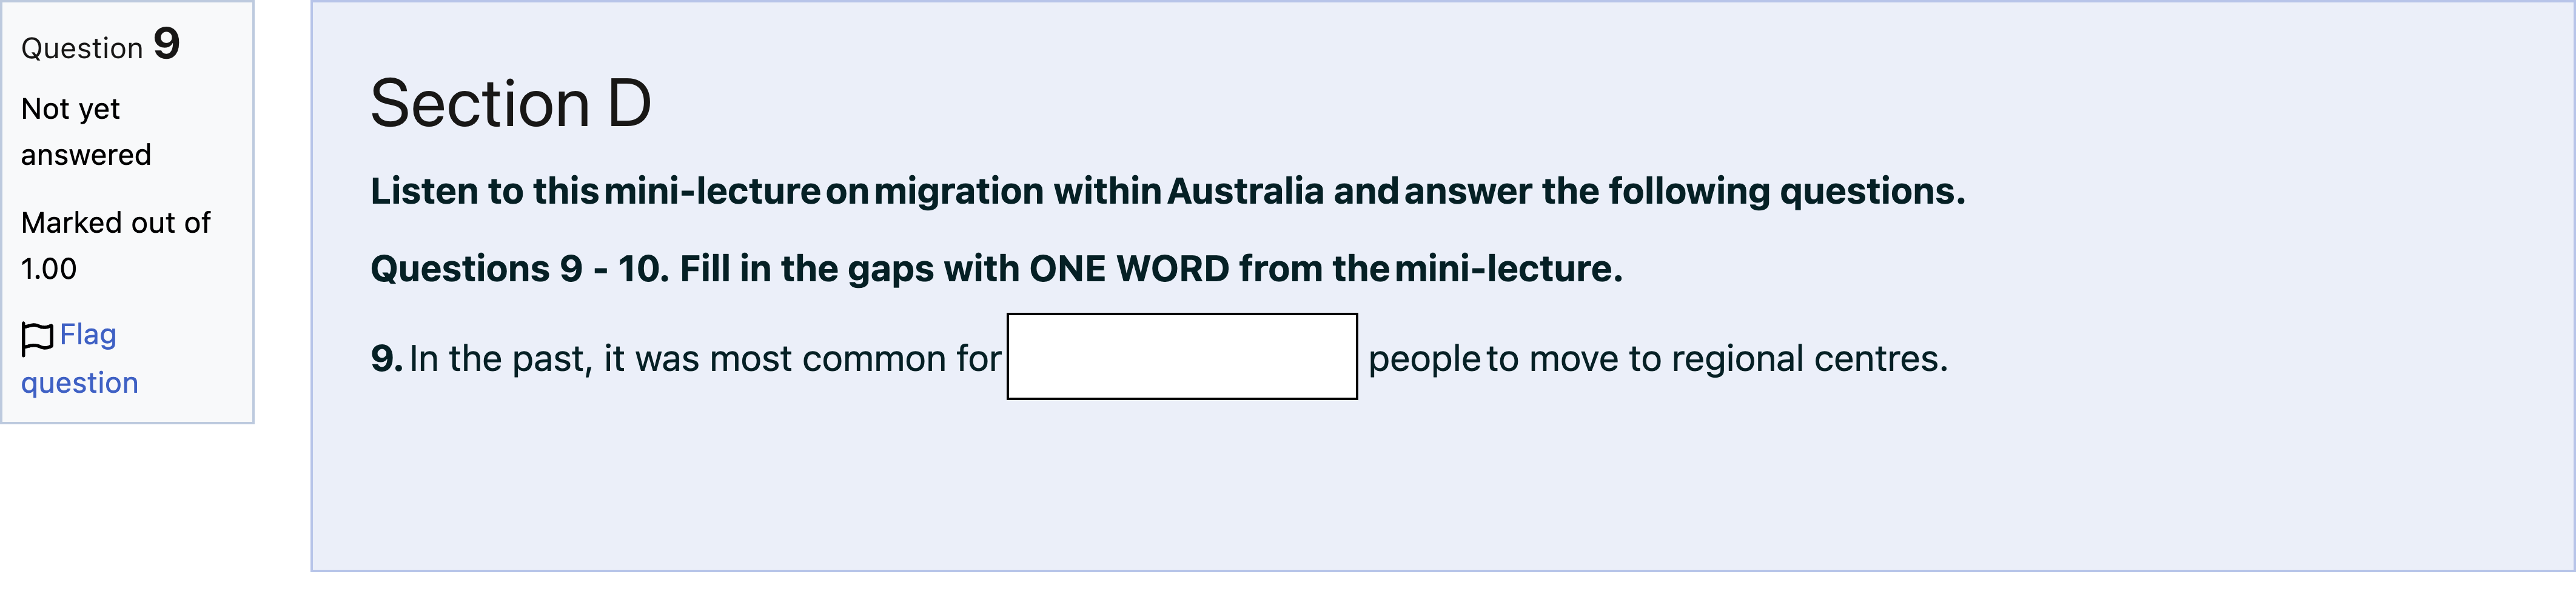This screenshot has width=2576, height=611.
Task: Click the word 'Australia' in the instructions
Action: (x=1246, y=191)
